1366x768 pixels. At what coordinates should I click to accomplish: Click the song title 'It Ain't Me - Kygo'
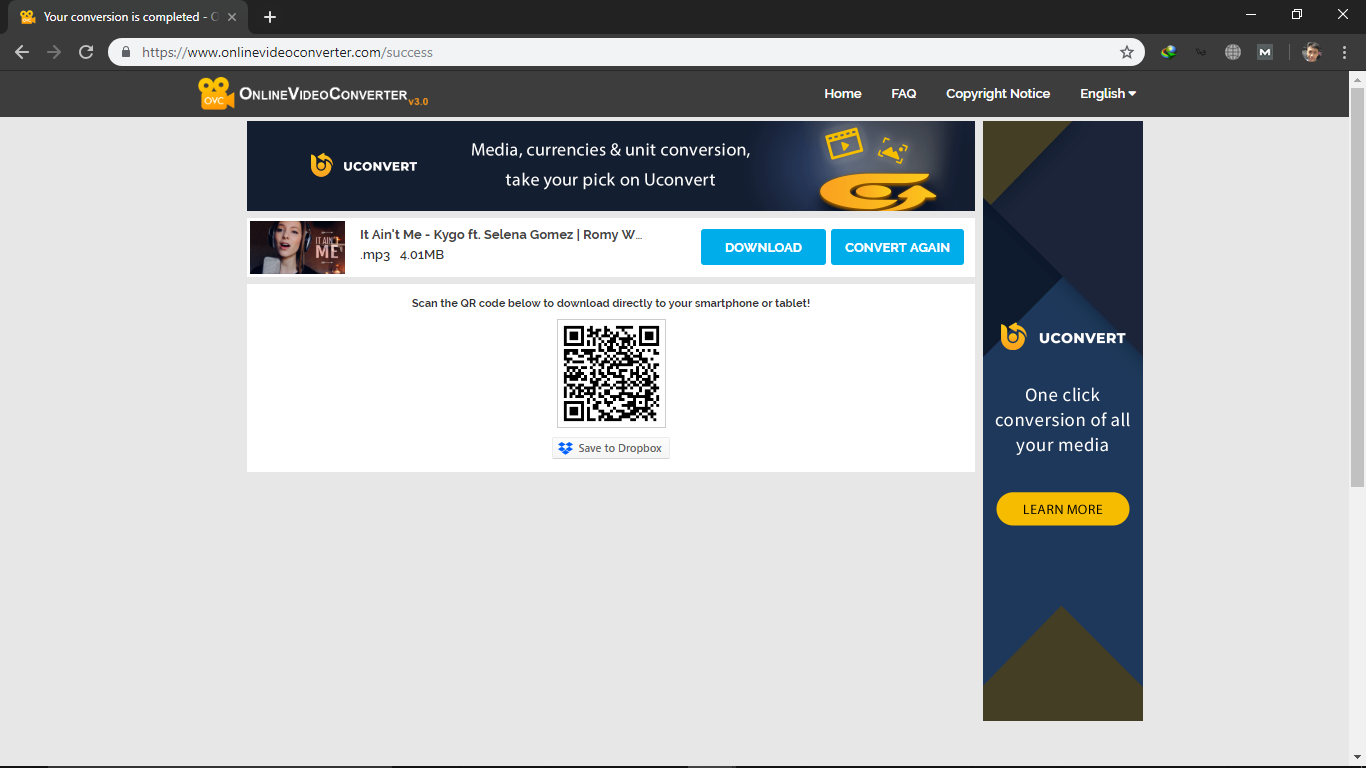[x=501, y=234]
